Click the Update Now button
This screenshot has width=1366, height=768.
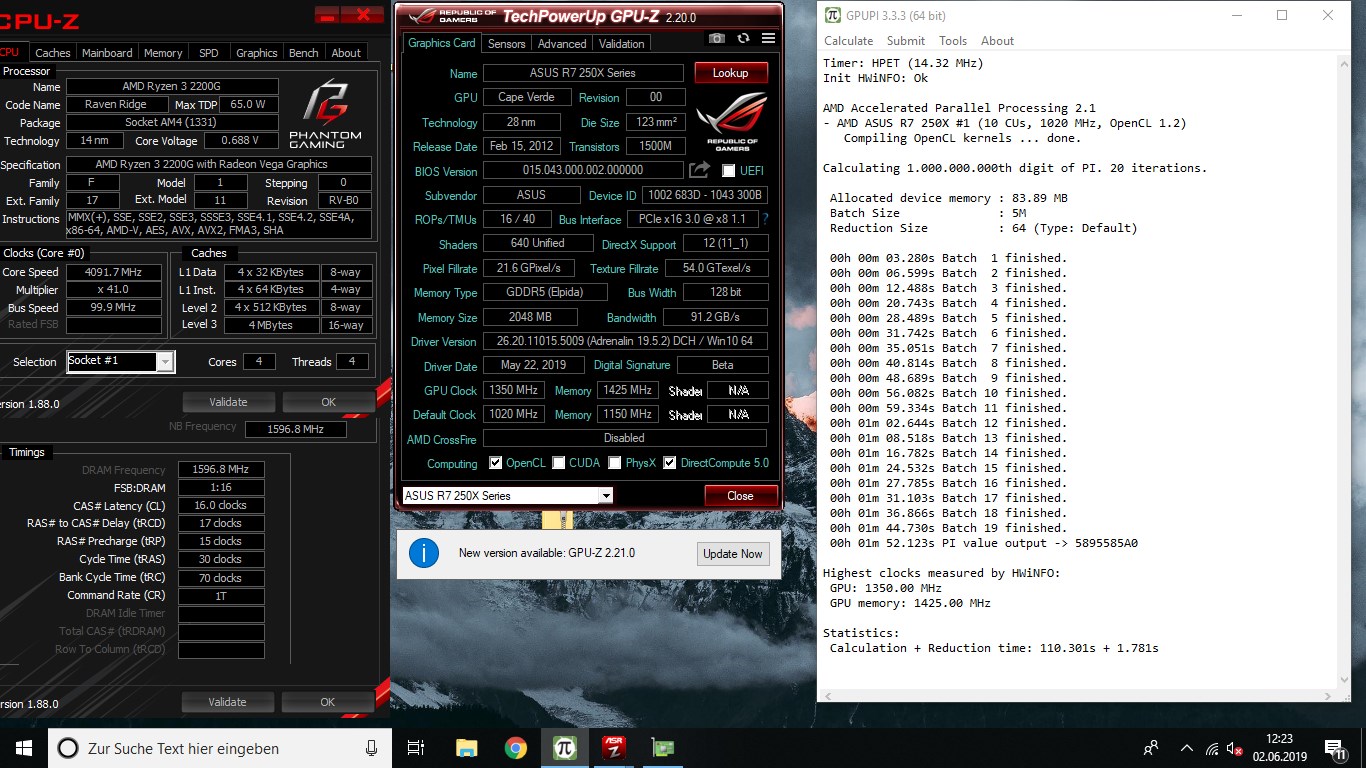(x=733, y=554)
